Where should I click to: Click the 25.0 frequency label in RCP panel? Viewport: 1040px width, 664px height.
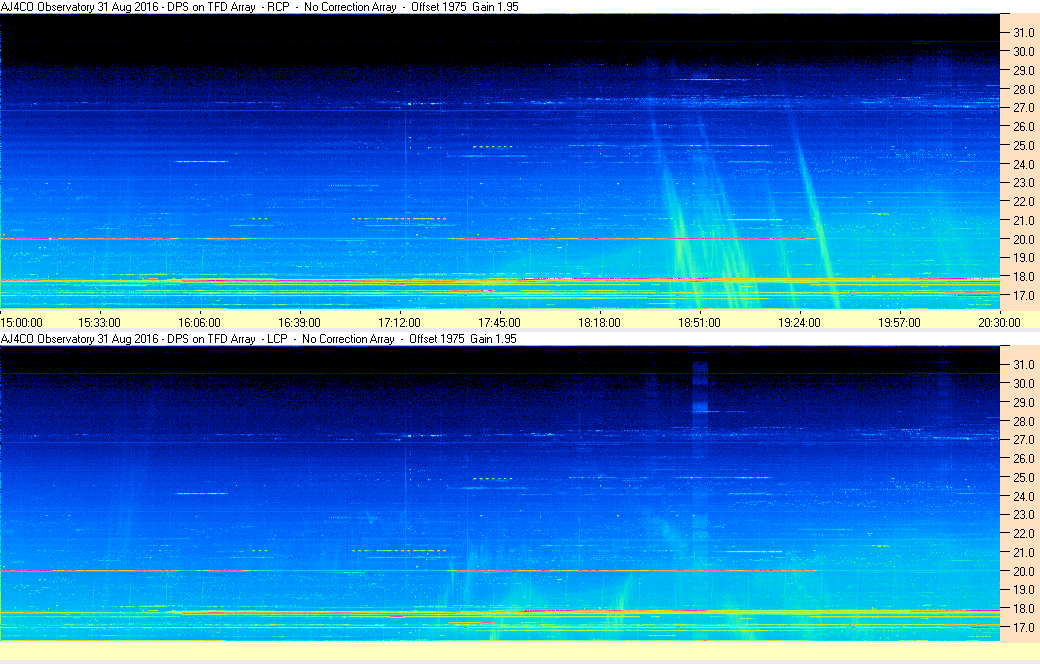(x=1023, y=145)
